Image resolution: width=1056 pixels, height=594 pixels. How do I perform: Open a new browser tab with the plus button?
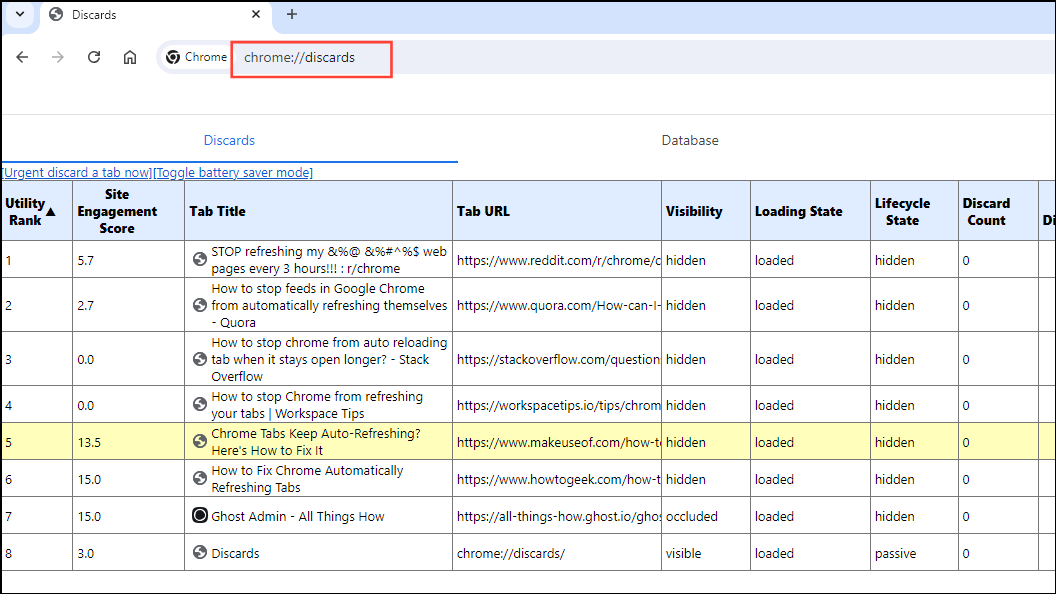pyautogui.click(x=291, y=14)
